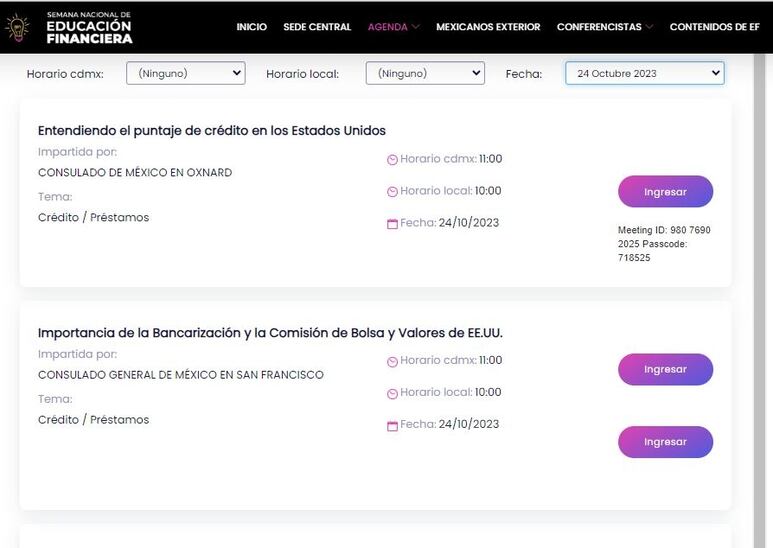Screen dimensions: 773x548
Task: Click the lightbulb logo icon
Action: pos(17,28)
